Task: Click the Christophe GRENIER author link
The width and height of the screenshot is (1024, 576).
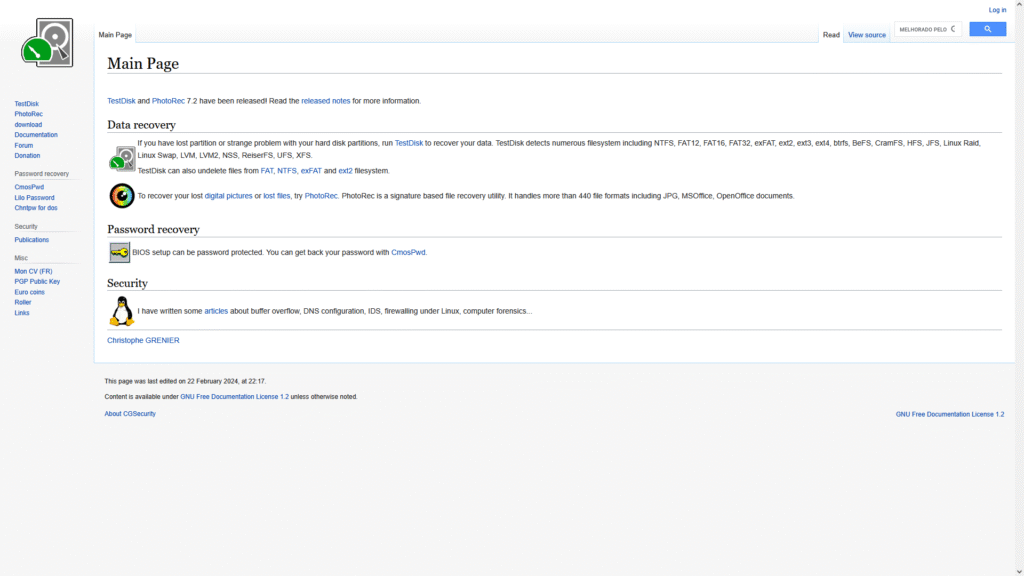Action: click(x=143, y=341)
